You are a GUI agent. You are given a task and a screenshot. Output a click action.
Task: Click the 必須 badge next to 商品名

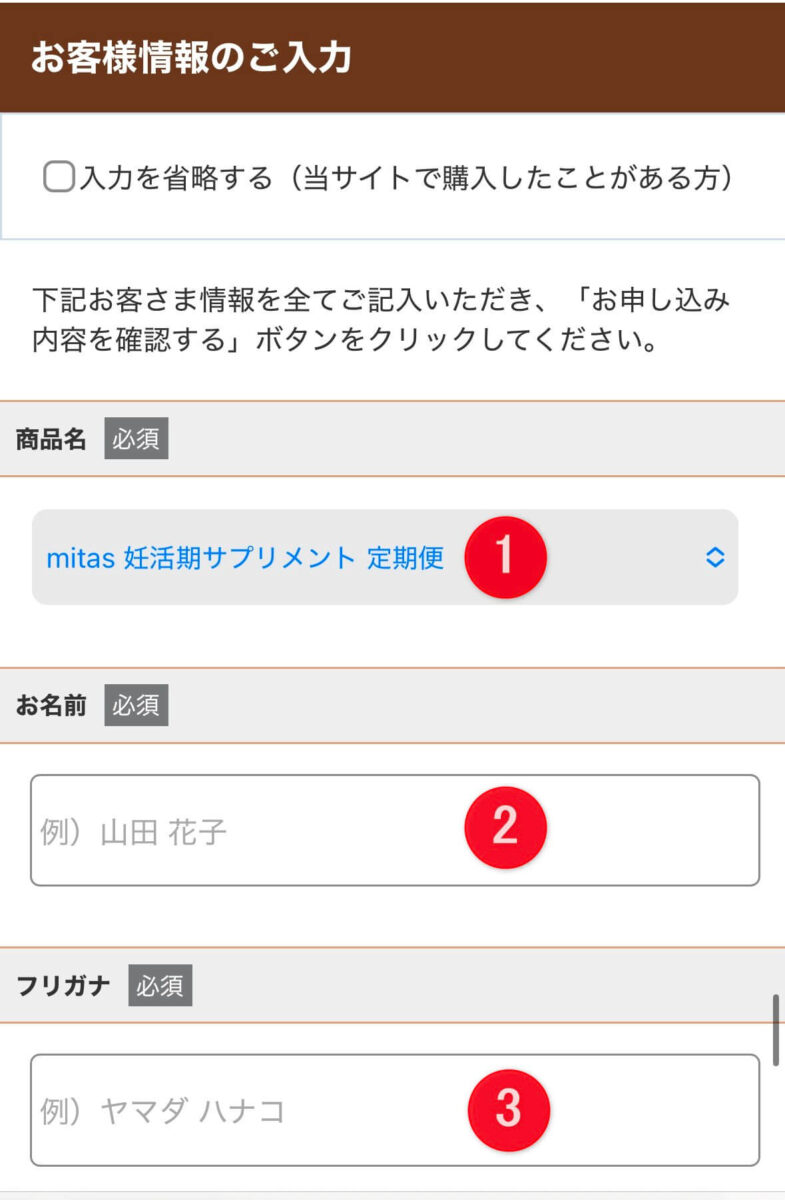click(x=136, y=439)
